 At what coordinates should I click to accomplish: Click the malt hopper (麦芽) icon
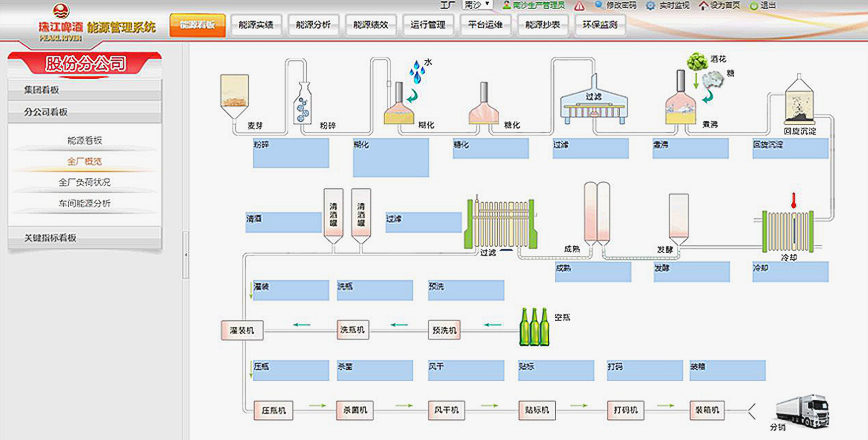(233, 95)
